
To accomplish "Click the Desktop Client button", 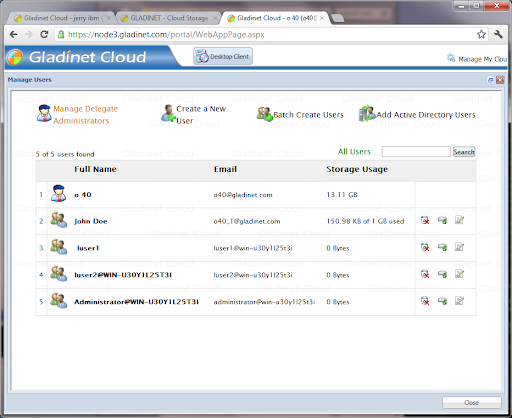I will [223, 56].
